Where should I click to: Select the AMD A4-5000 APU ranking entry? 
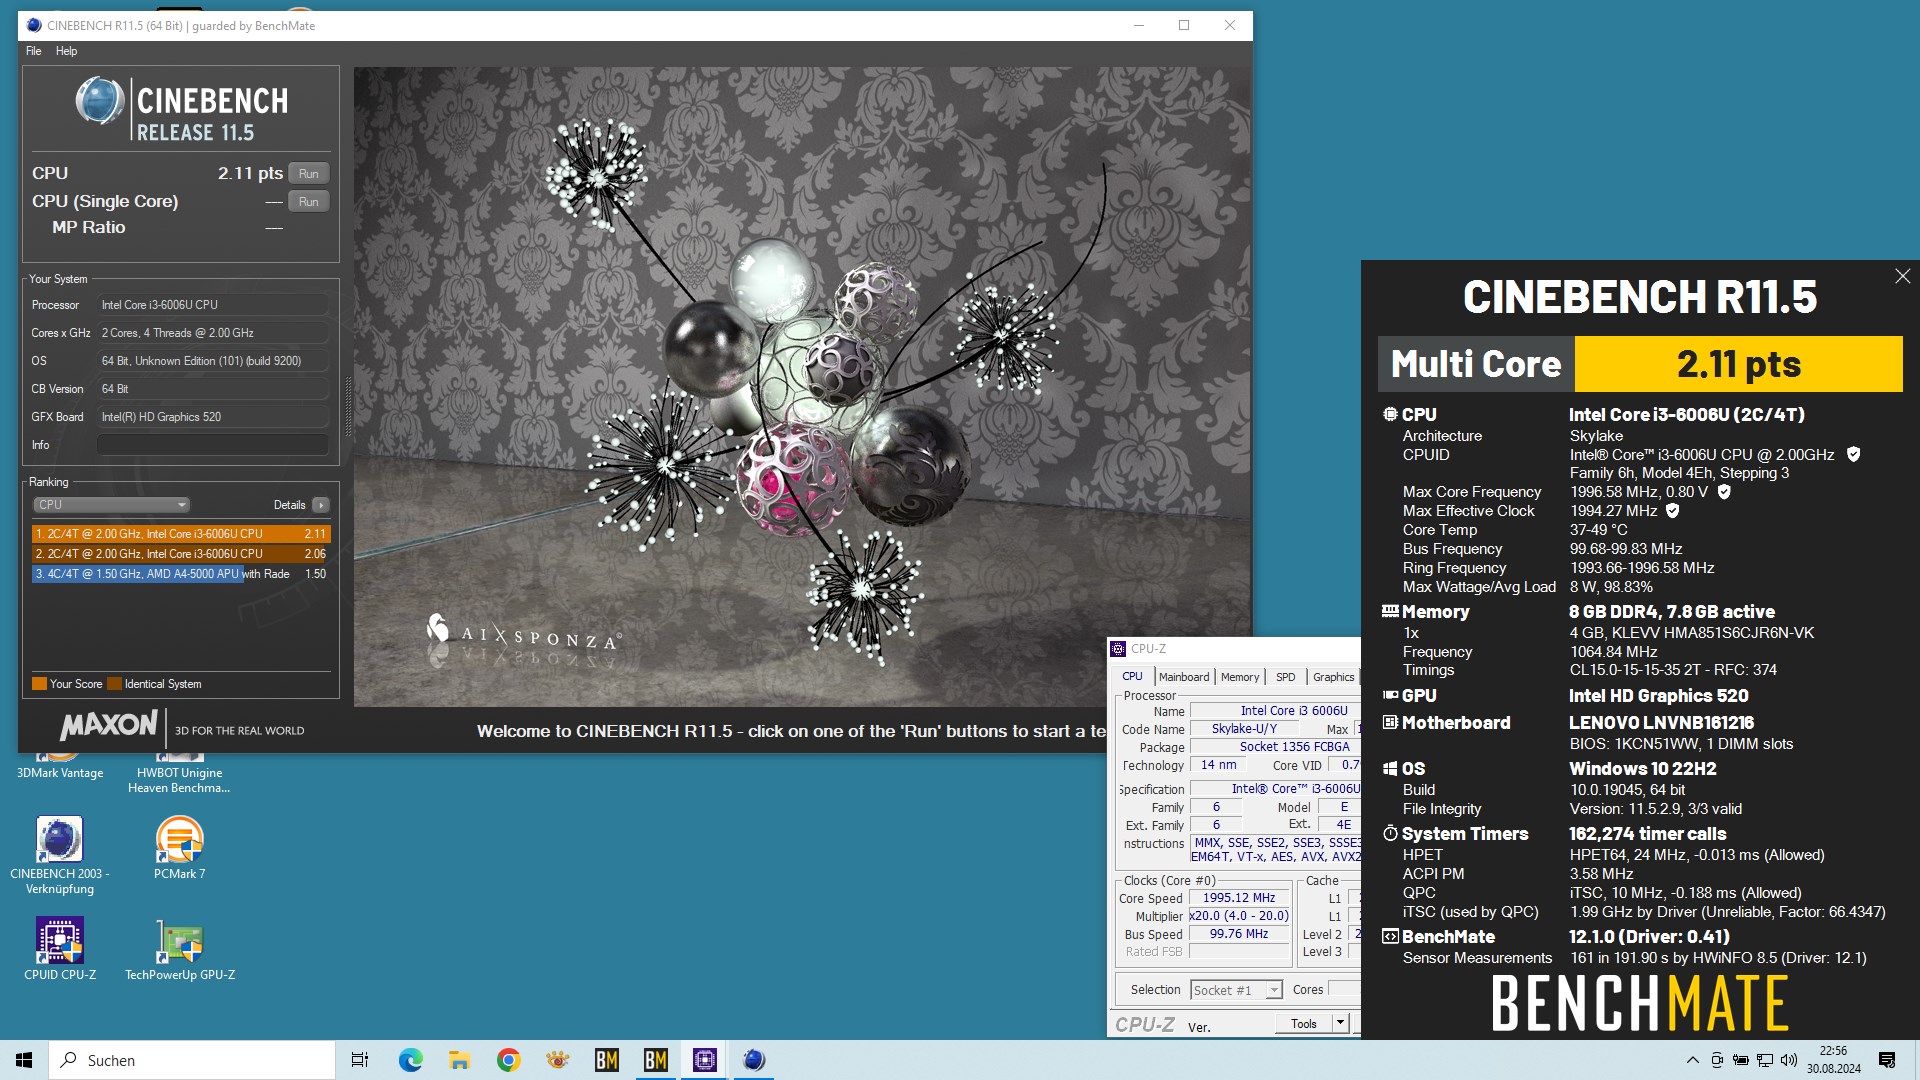point(180,574)
